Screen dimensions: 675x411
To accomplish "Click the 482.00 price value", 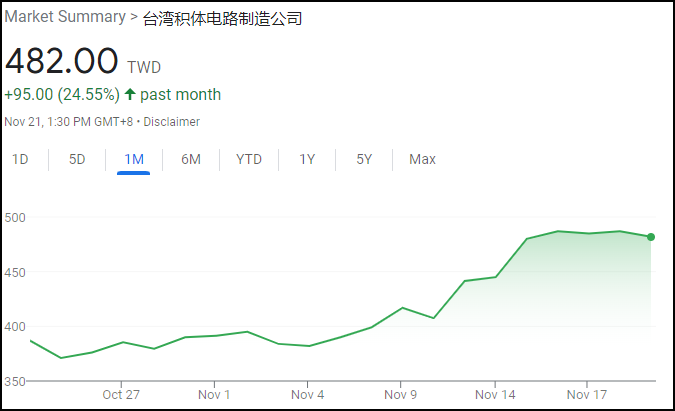I will [62, 61].
